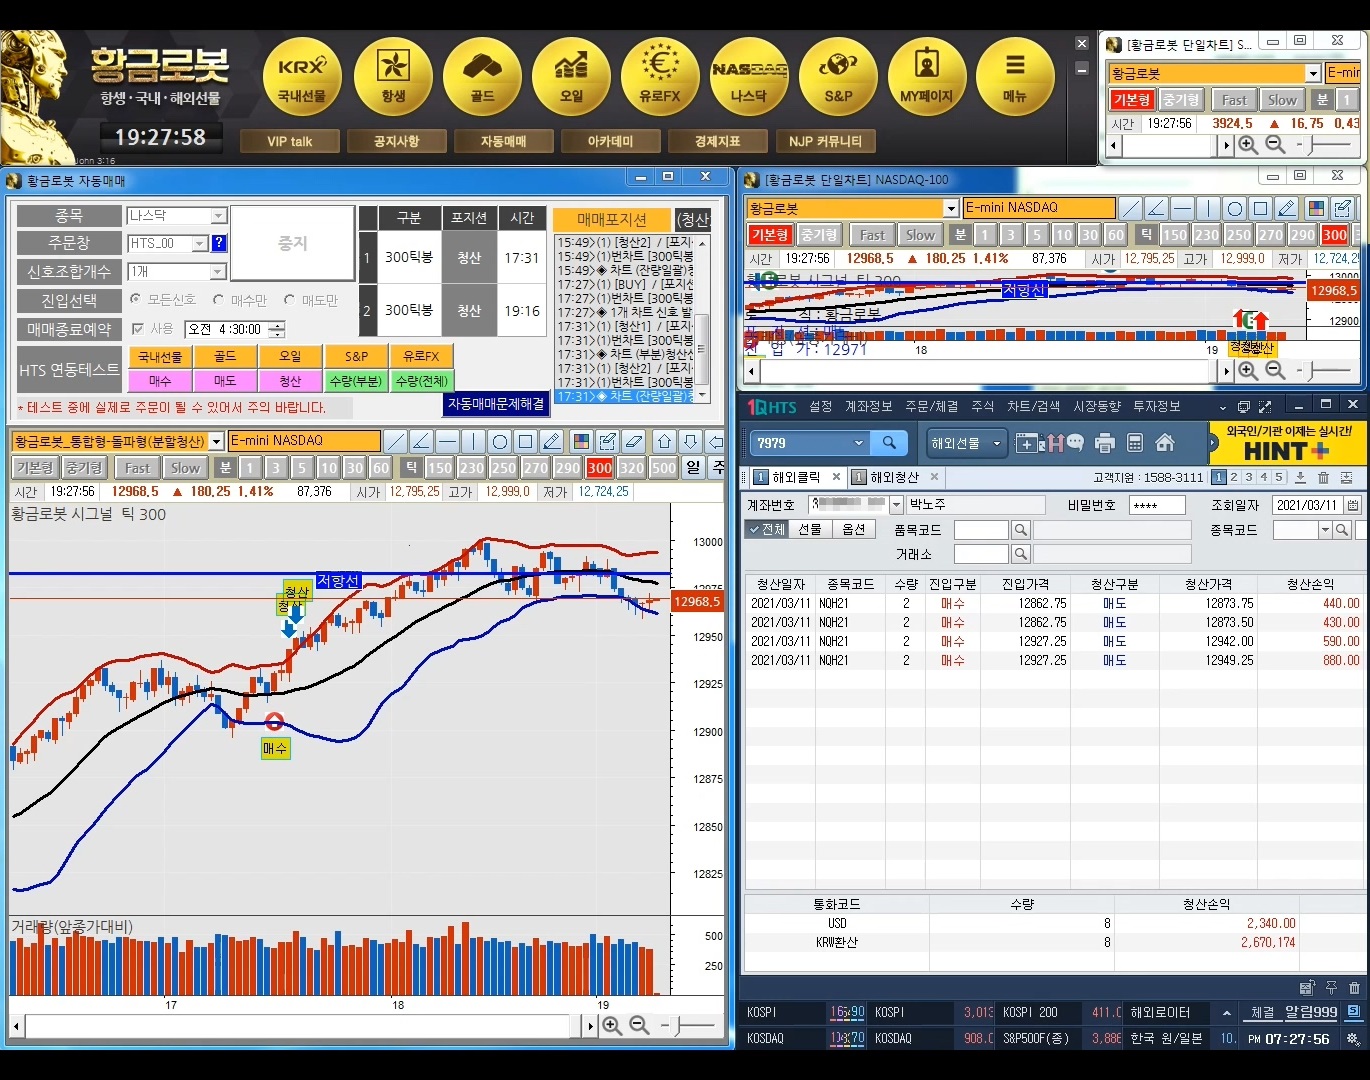Select vertical line tool in main chart toolbar

coord(473,441)
